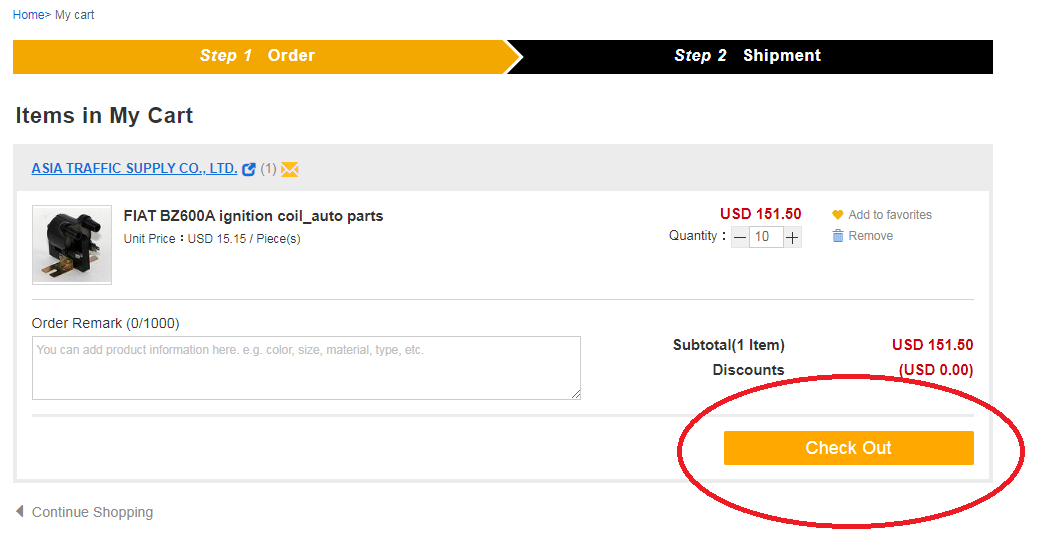Open the FIAT BZ600A ignition coil product title
This screenshot has height=542, width=1055.
point(253,216)
